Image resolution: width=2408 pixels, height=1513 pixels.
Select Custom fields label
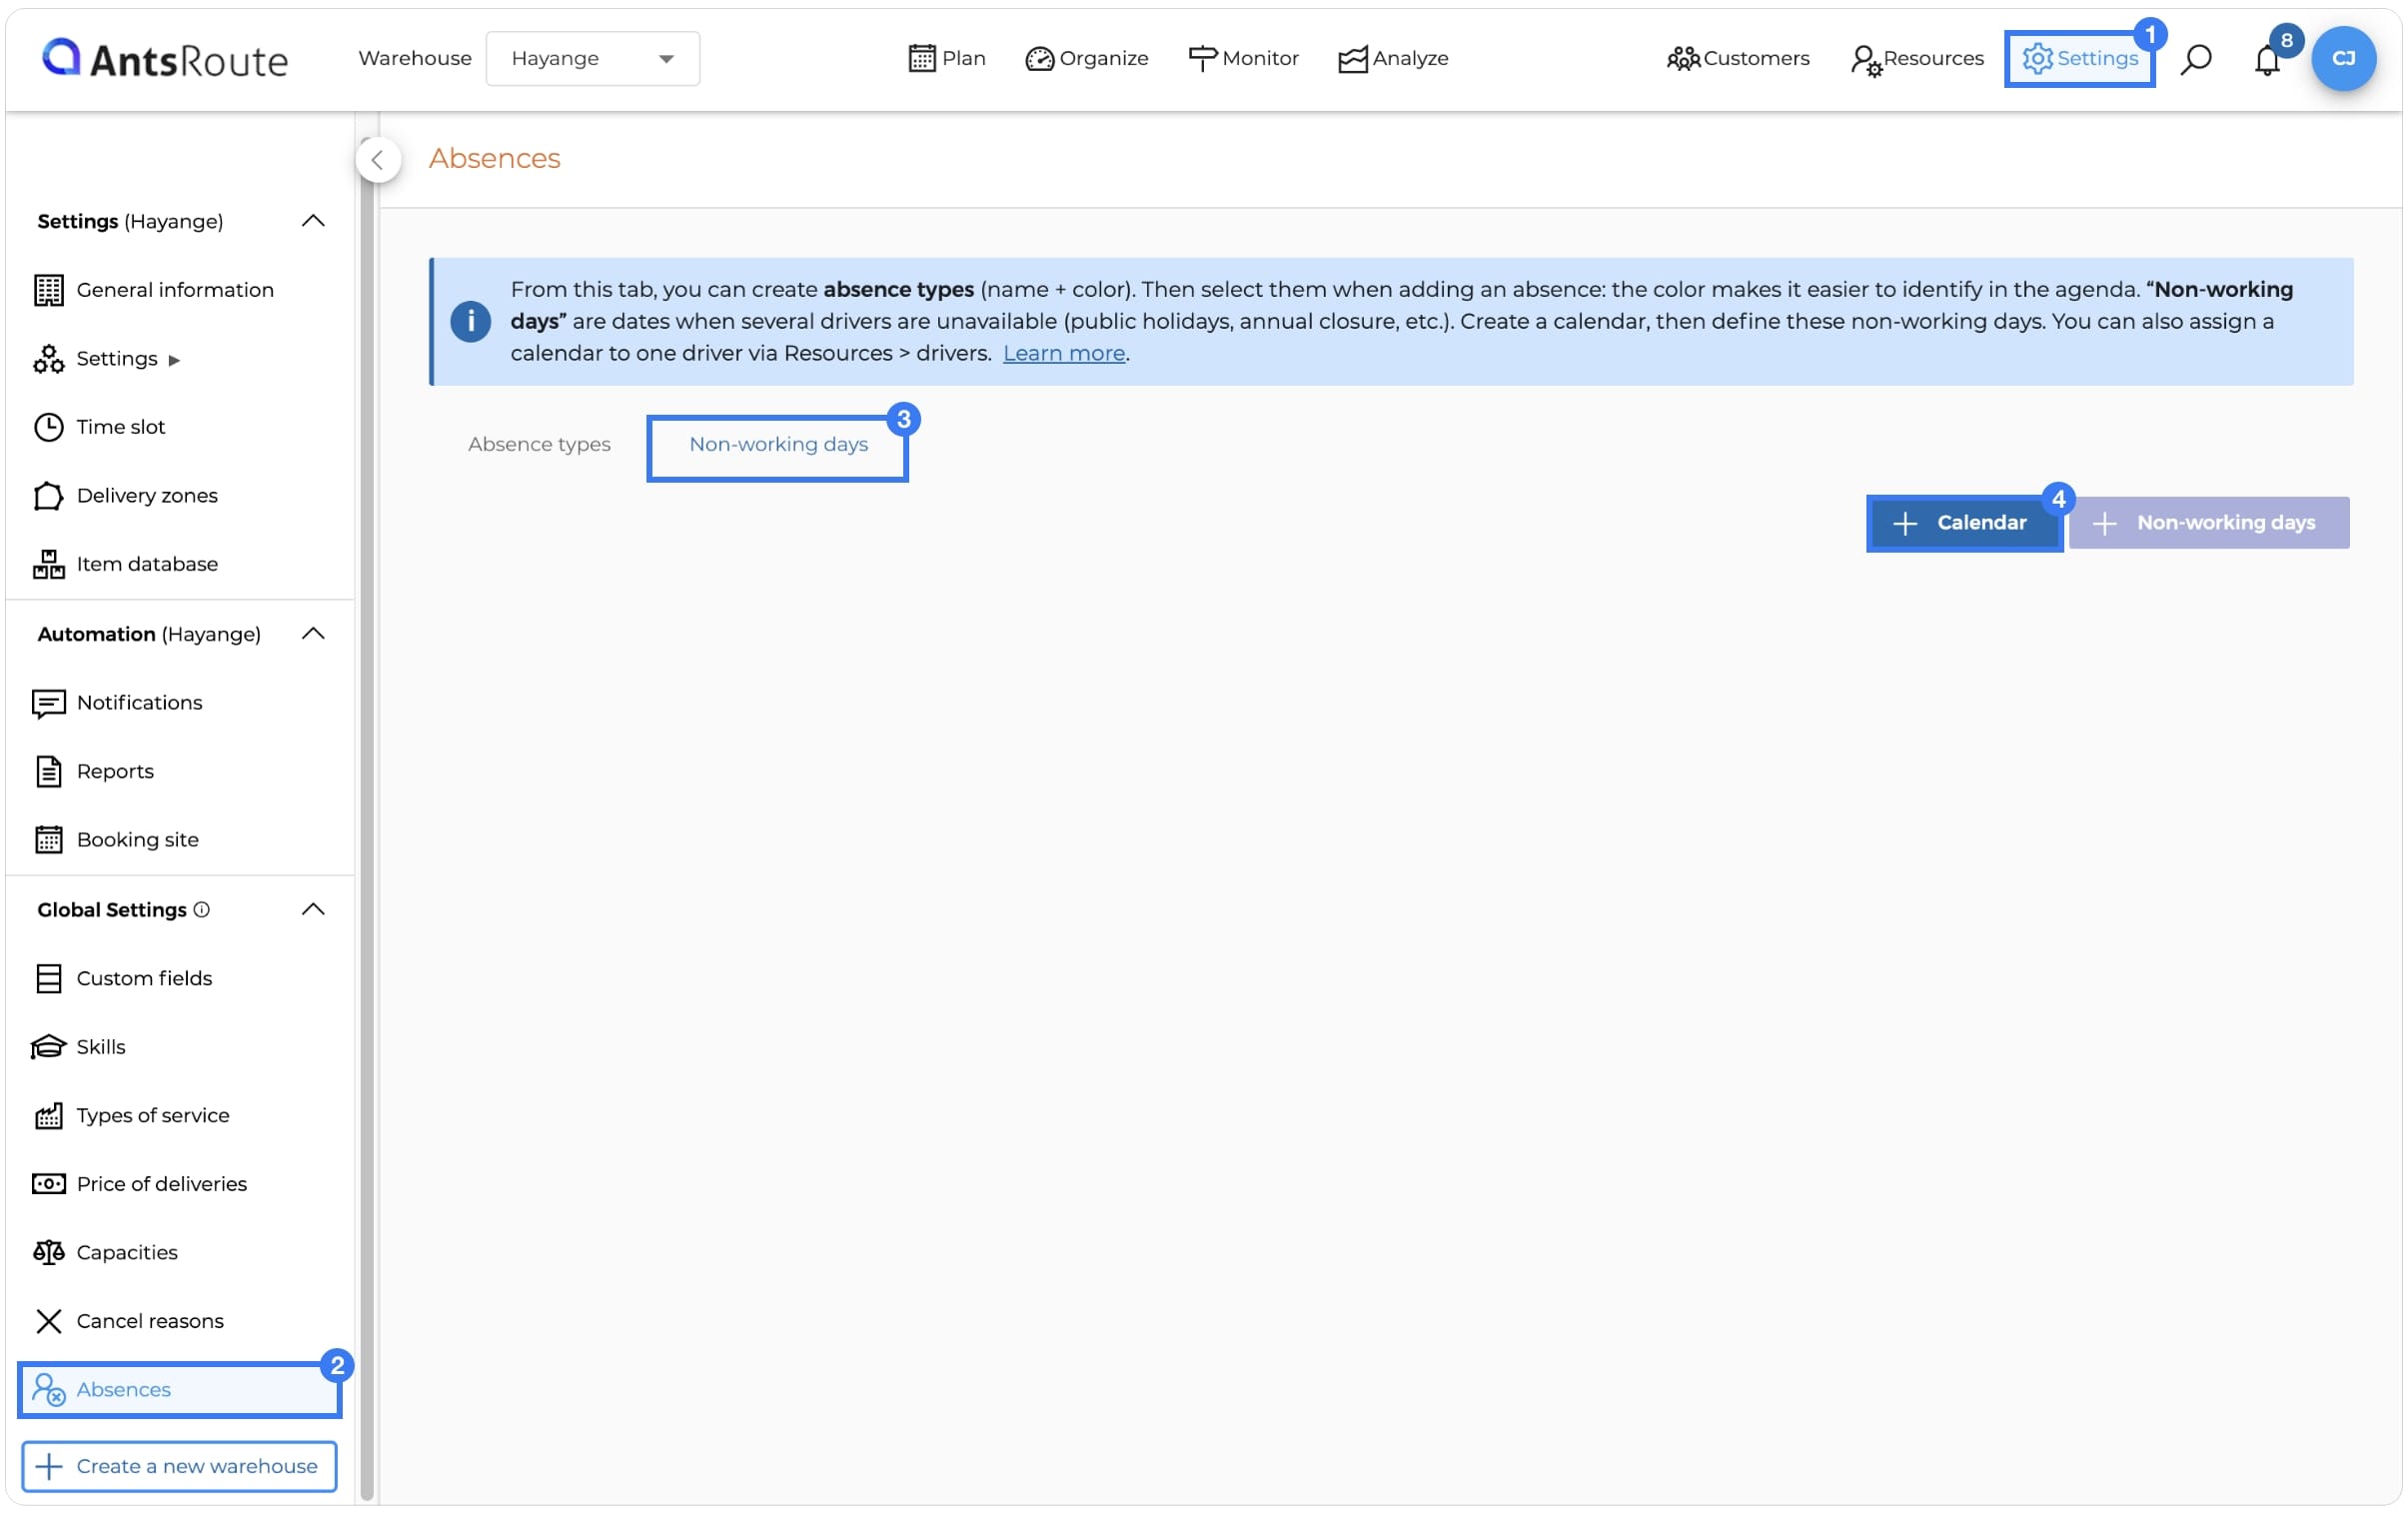[144, 977]
